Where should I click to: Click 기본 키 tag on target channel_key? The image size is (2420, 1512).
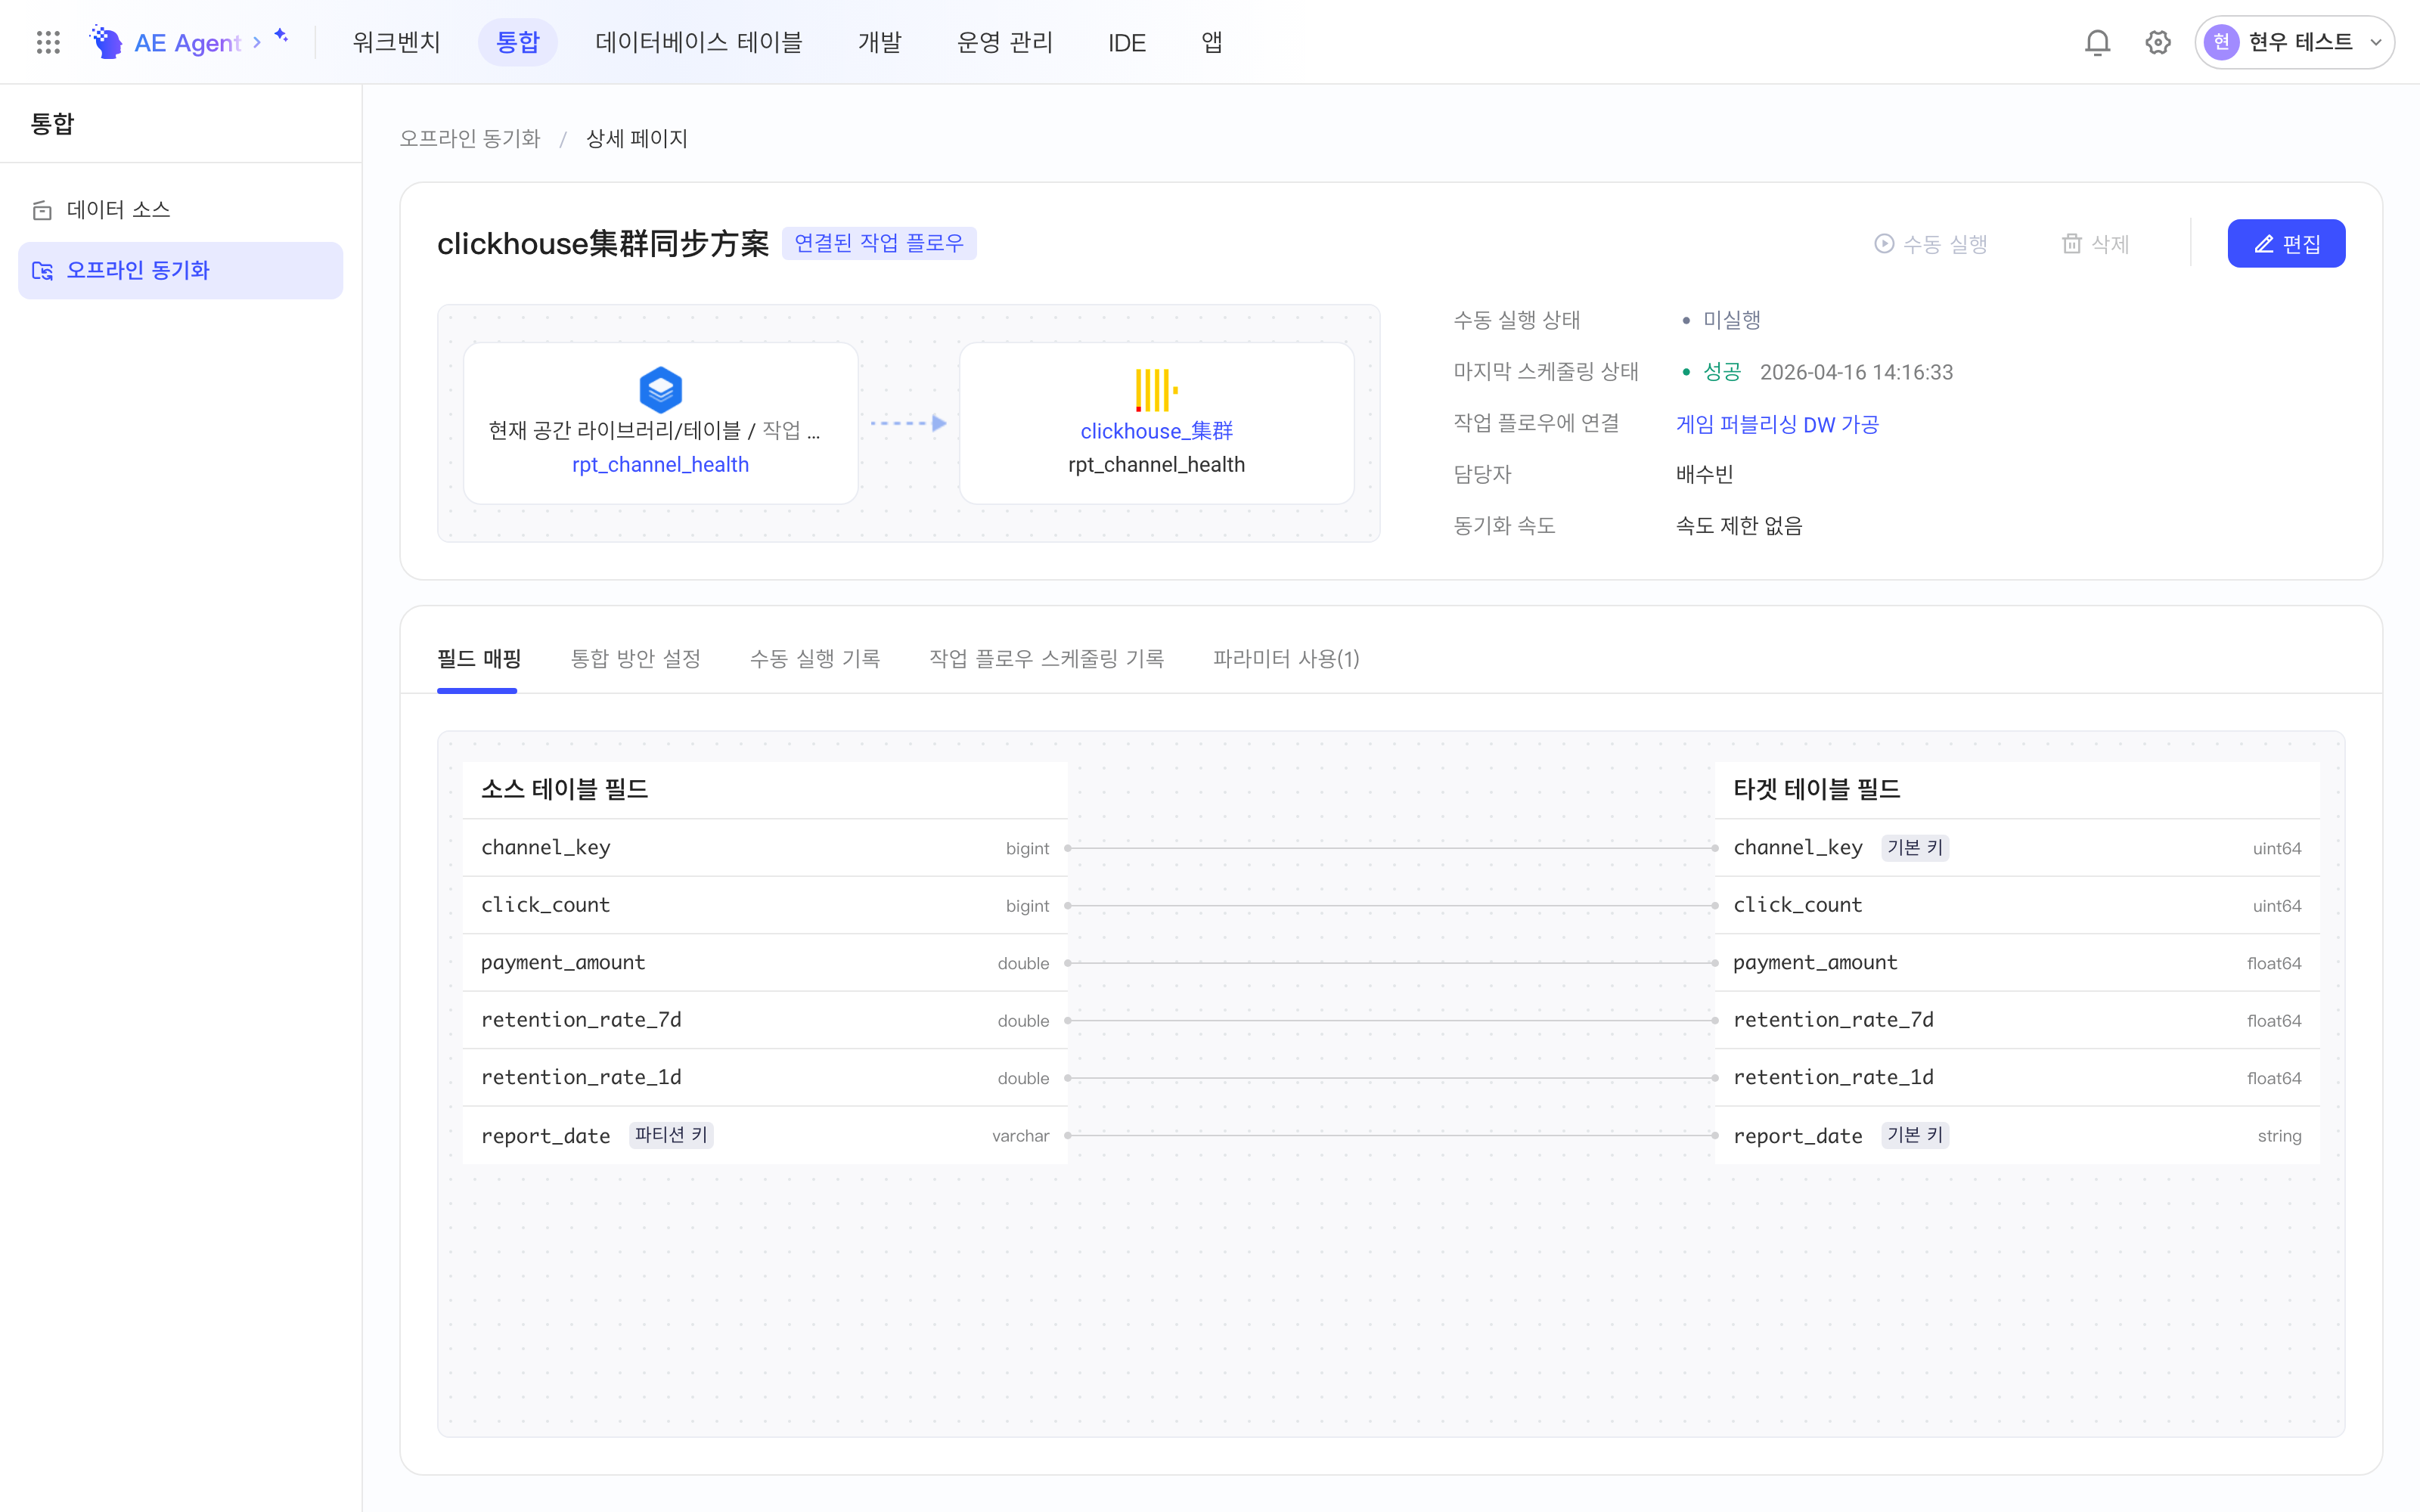click(x=1915, y=848)
